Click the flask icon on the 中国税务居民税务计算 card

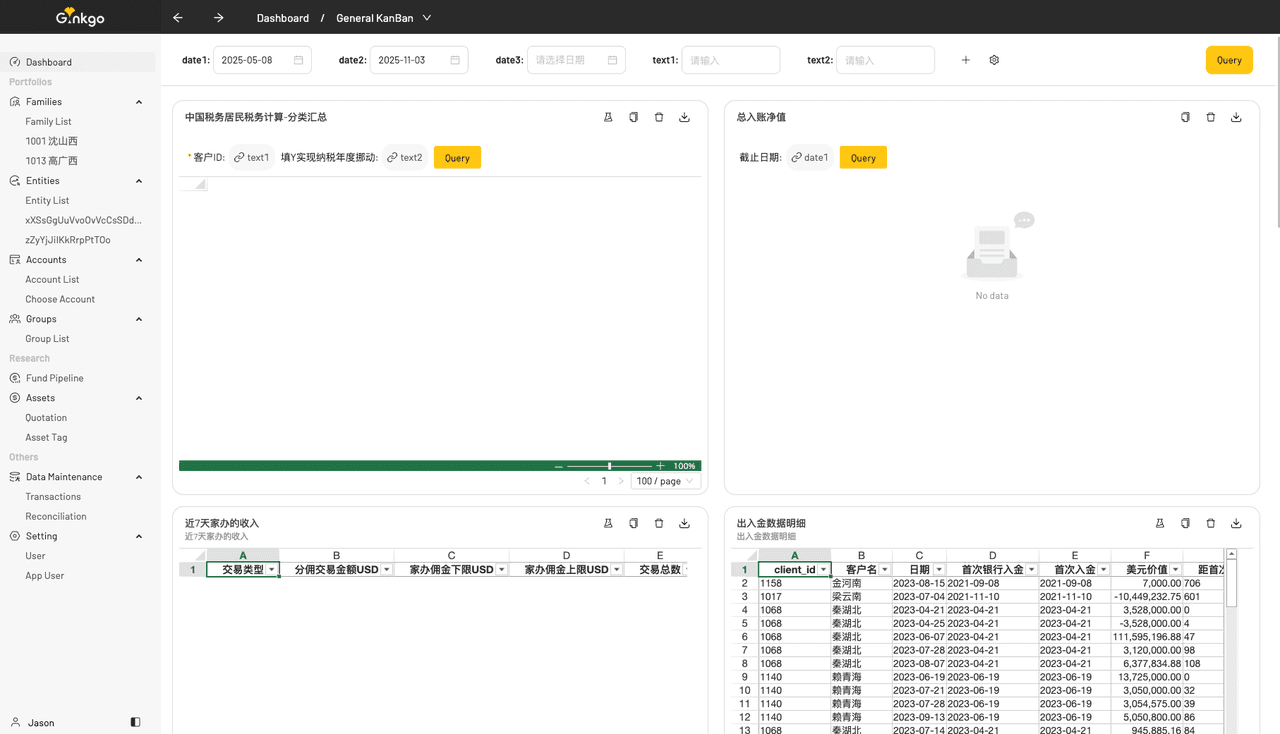pos(608,117)
